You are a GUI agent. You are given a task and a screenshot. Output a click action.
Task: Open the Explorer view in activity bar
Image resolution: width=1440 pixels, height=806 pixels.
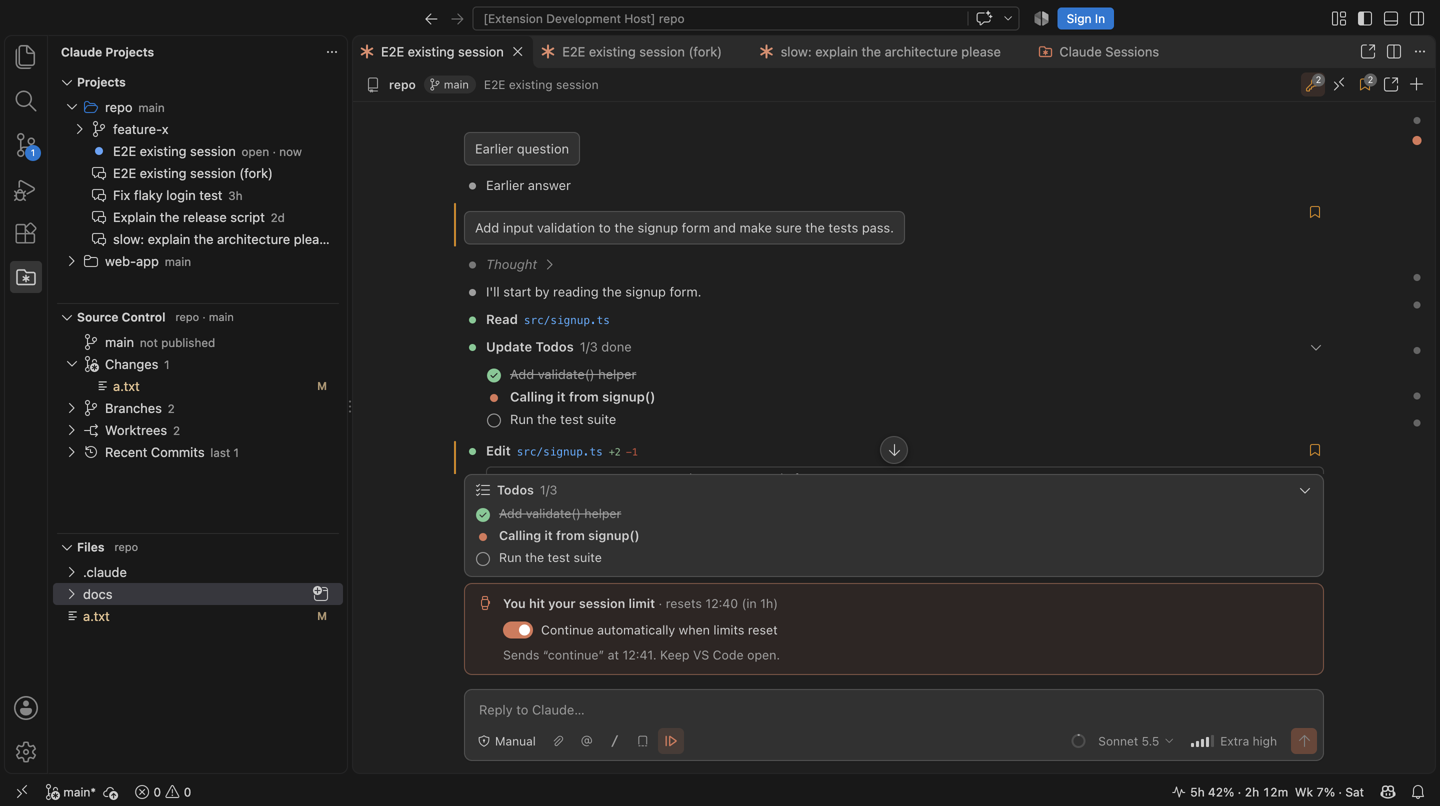[x=26, y=57]
